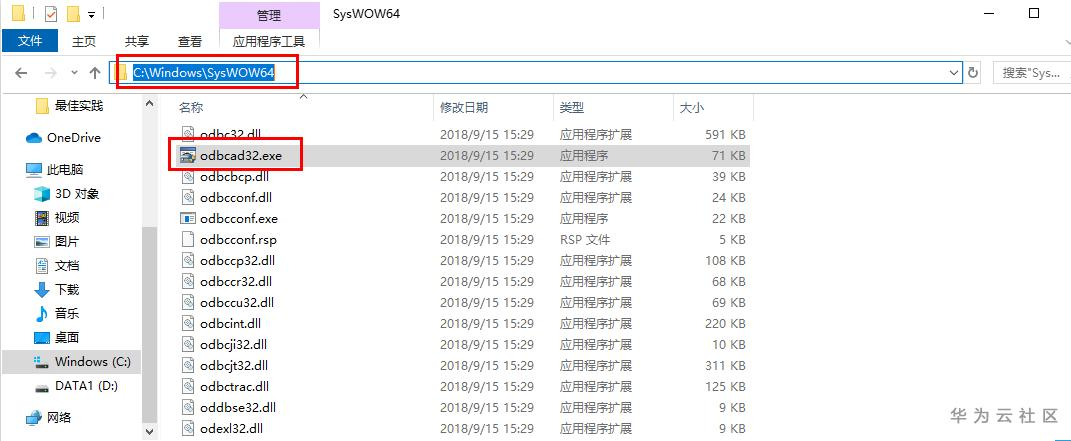Select the odbcint.dll file icon
Viewport: 1071px width, 441px height.
point(188,323)
